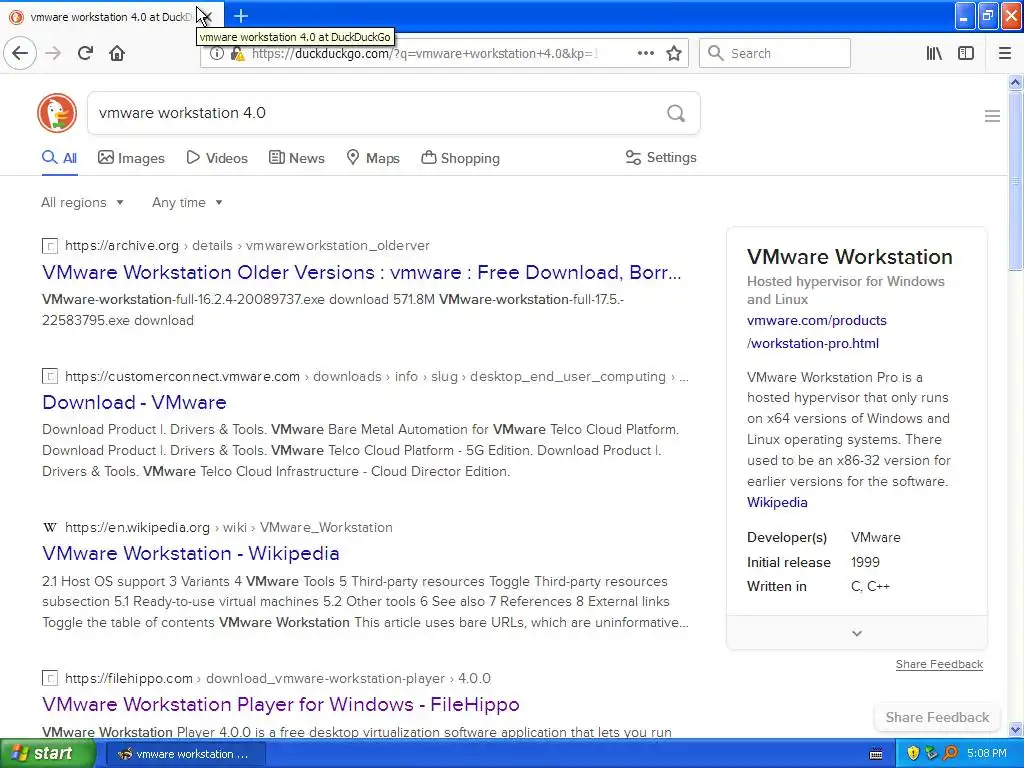Image resolution: width=1024 pixels, height=768 pixels.
Task: Open the Library icon in toolbar
Action: tap(934, 53)
